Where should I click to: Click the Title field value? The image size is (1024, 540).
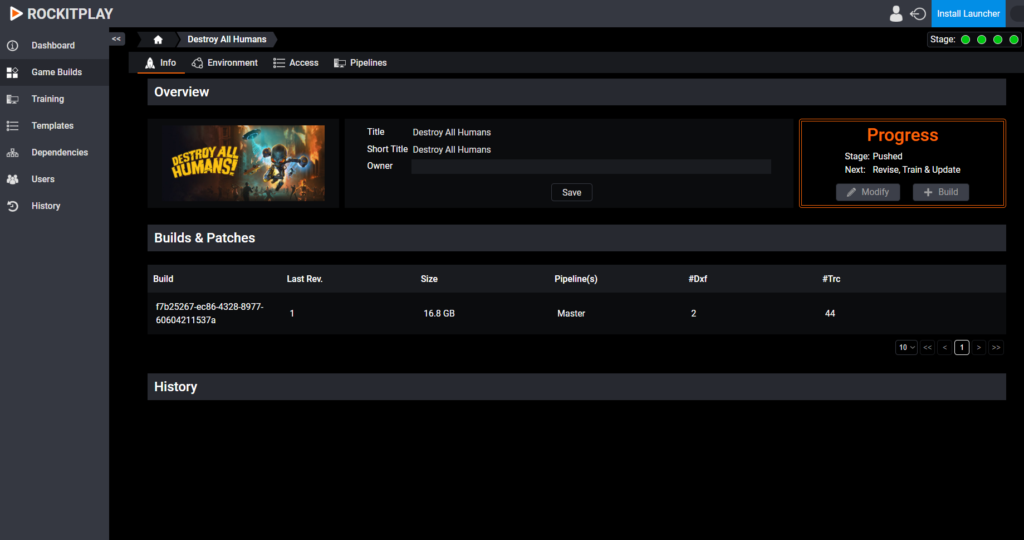452,133
